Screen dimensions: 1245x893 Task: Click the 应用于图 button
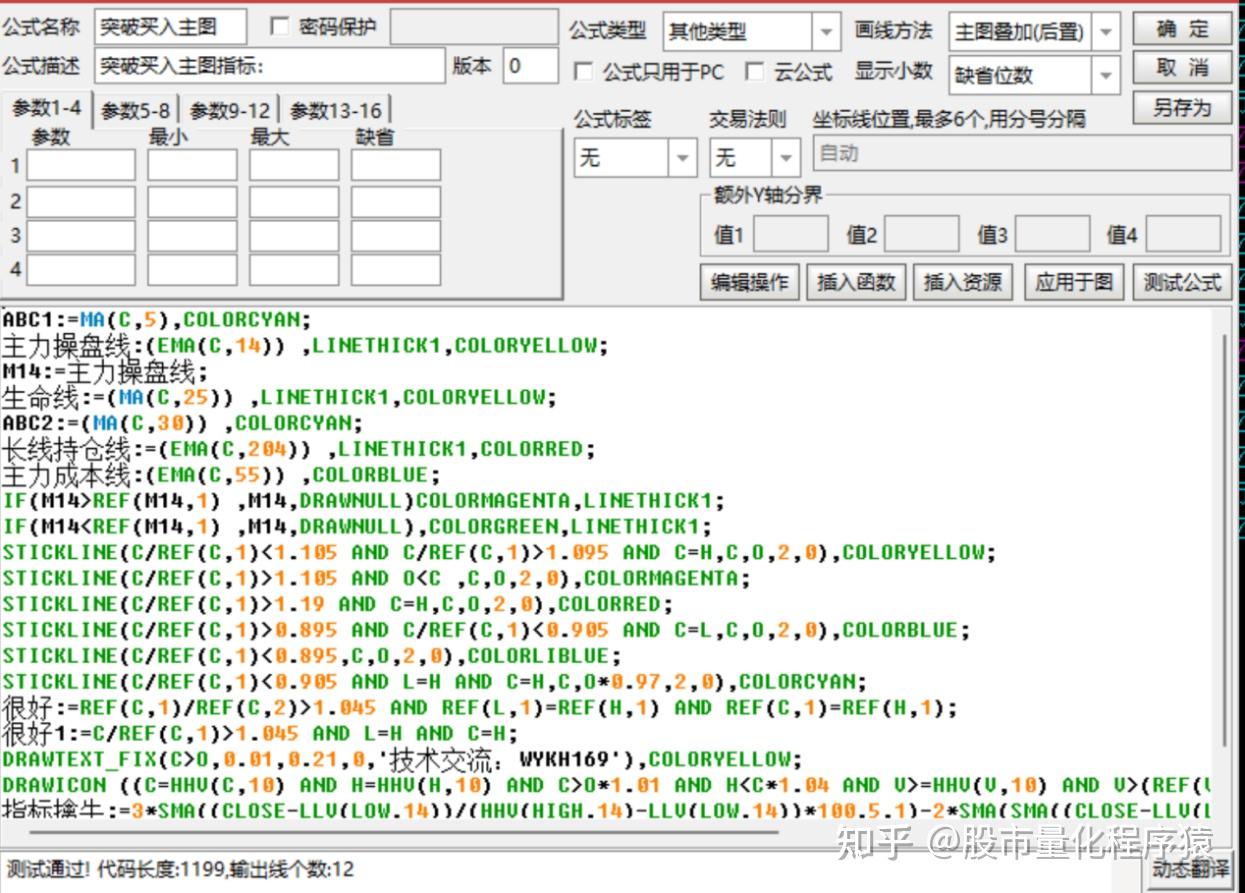point(1074,282)
